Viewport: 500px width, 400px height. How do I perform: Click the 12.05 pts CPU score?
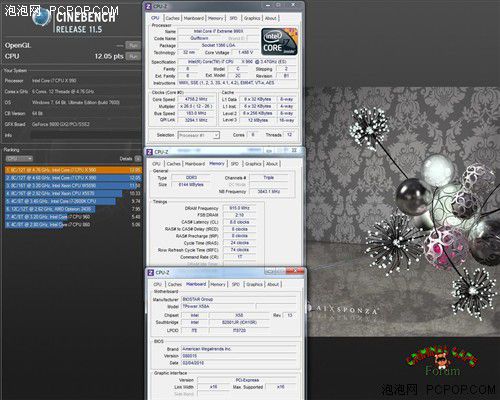point(109,56)
